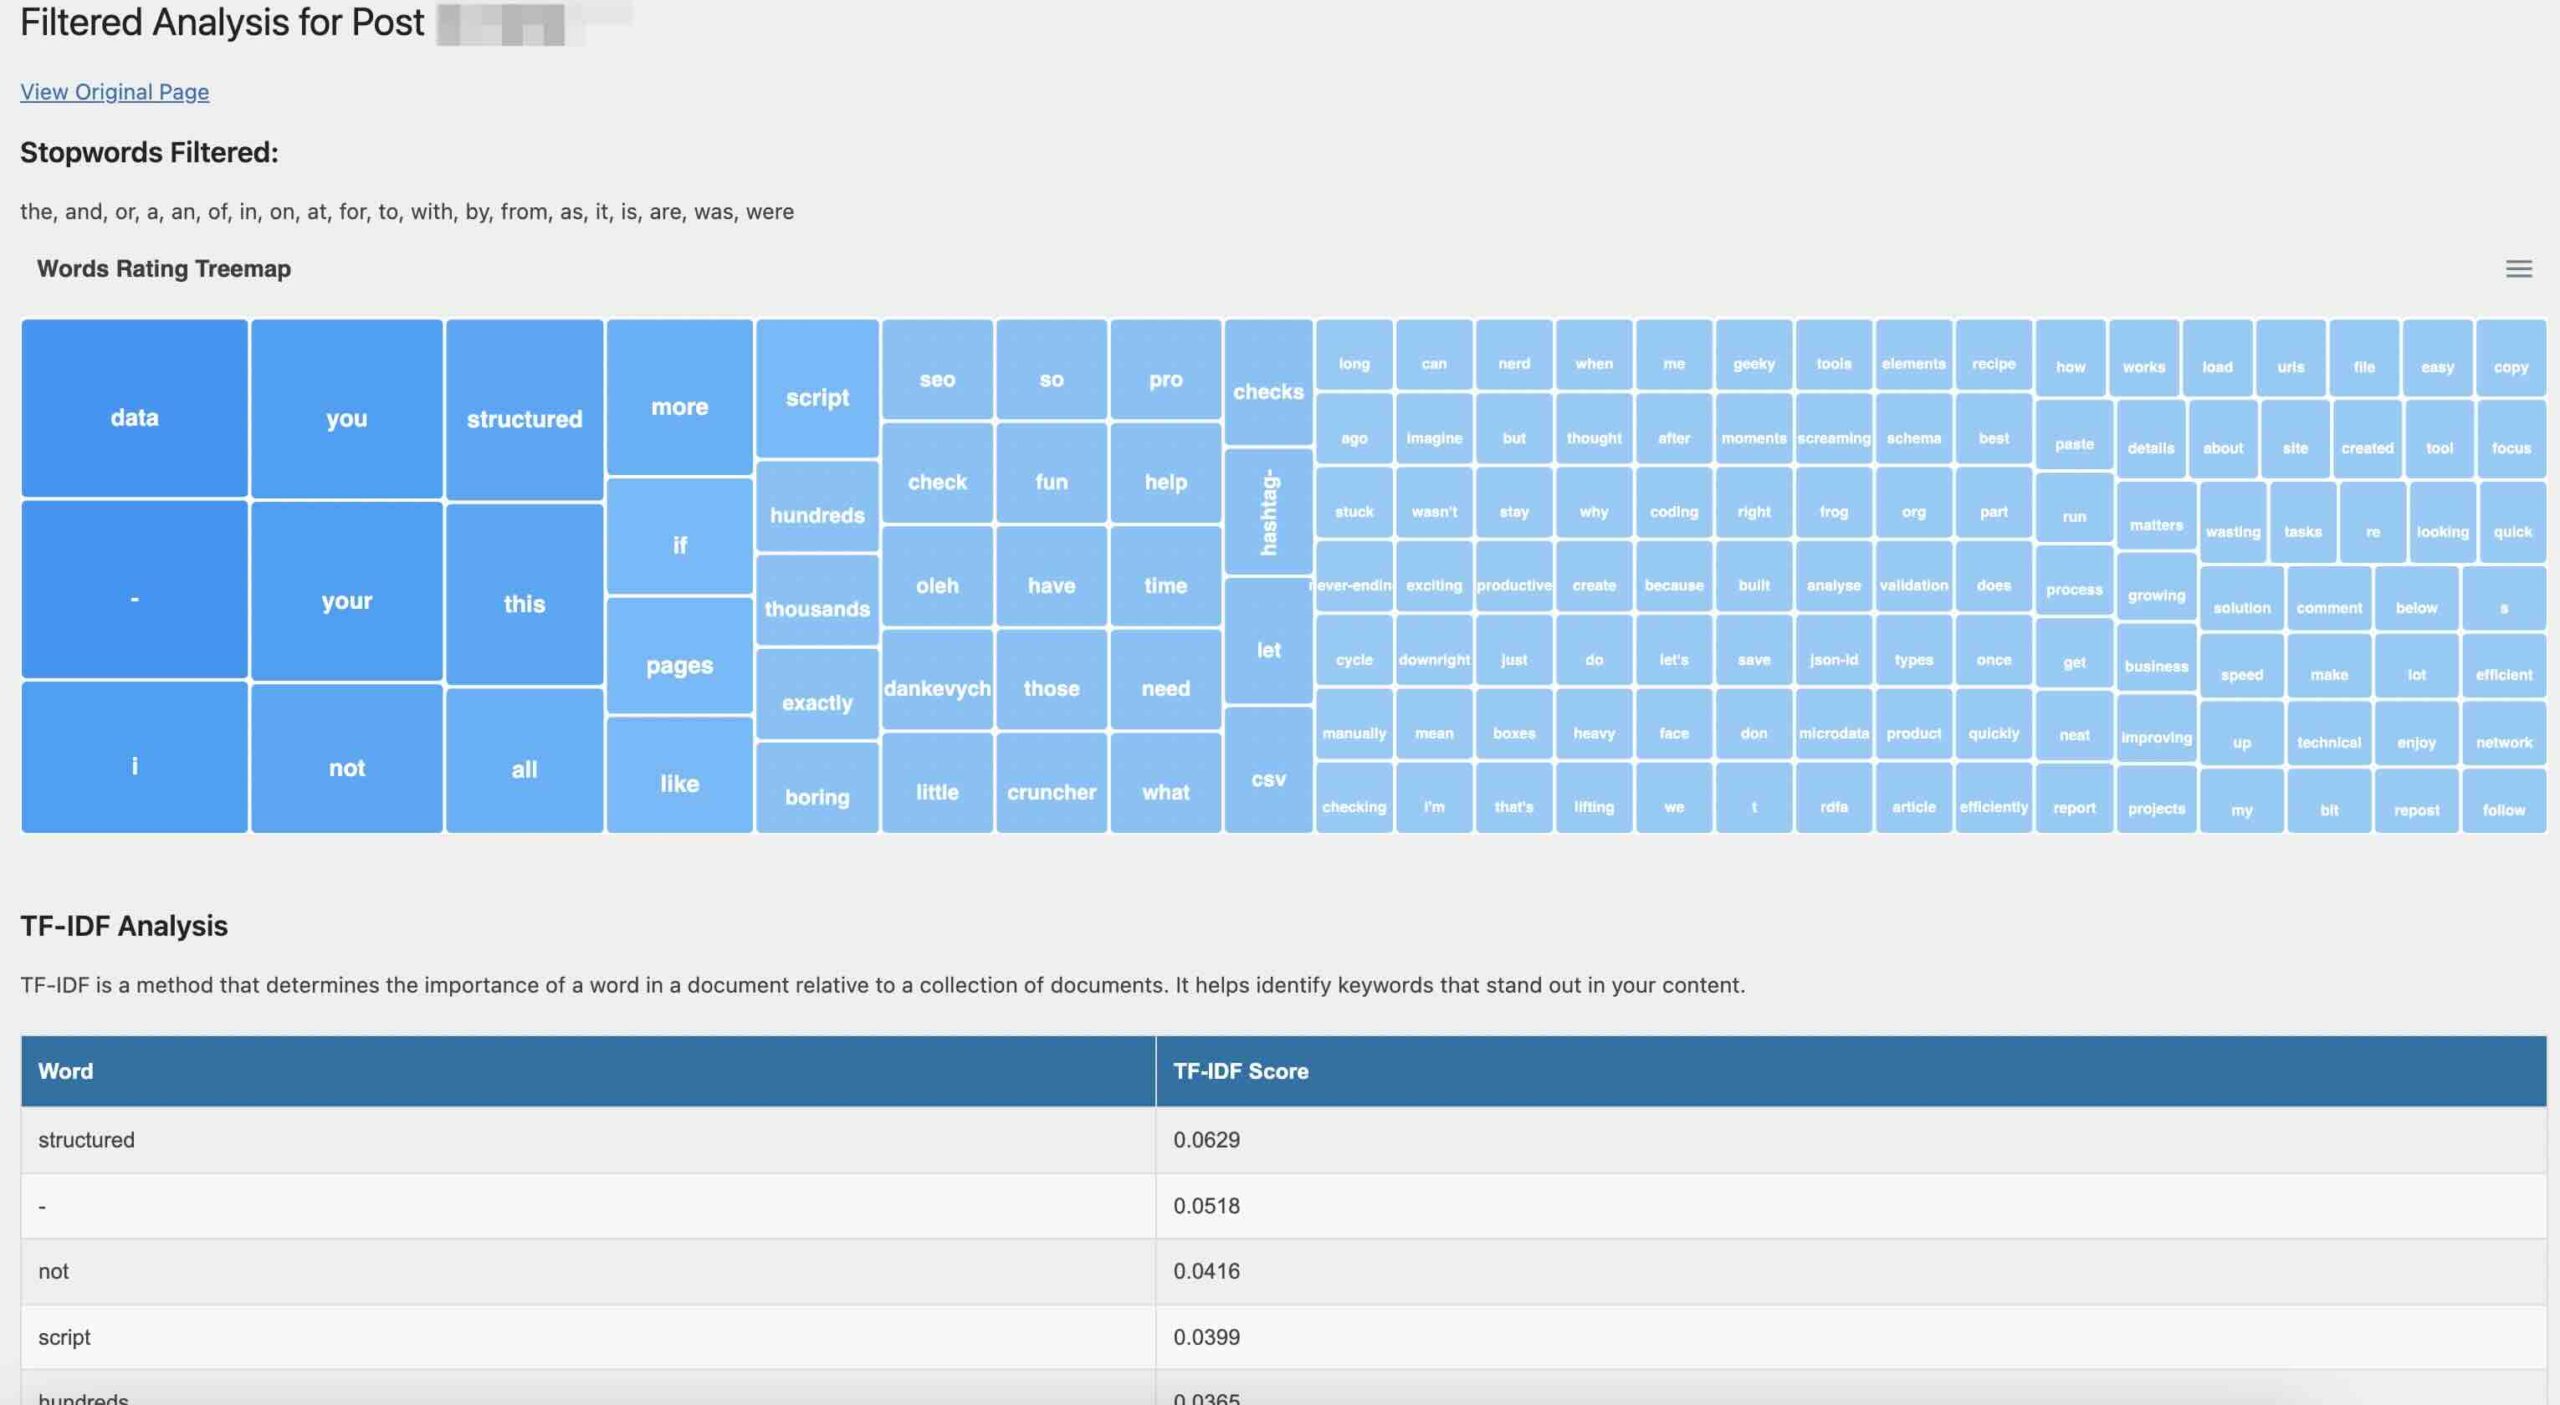Open the View Original Page link
Screen dimensions: 2560x1405
[114, 90]
